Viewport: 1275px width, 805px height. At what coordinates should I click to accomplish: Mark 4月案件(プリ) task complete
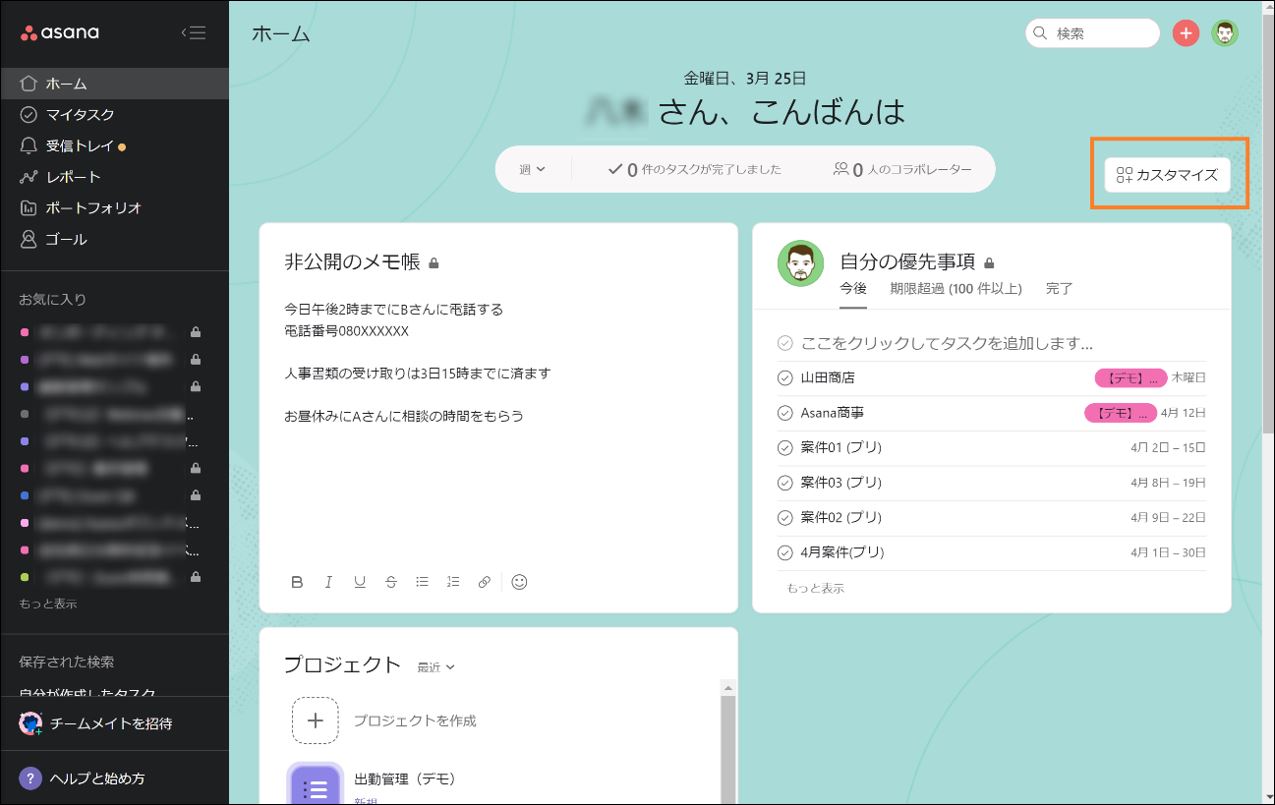pos(785,552)
